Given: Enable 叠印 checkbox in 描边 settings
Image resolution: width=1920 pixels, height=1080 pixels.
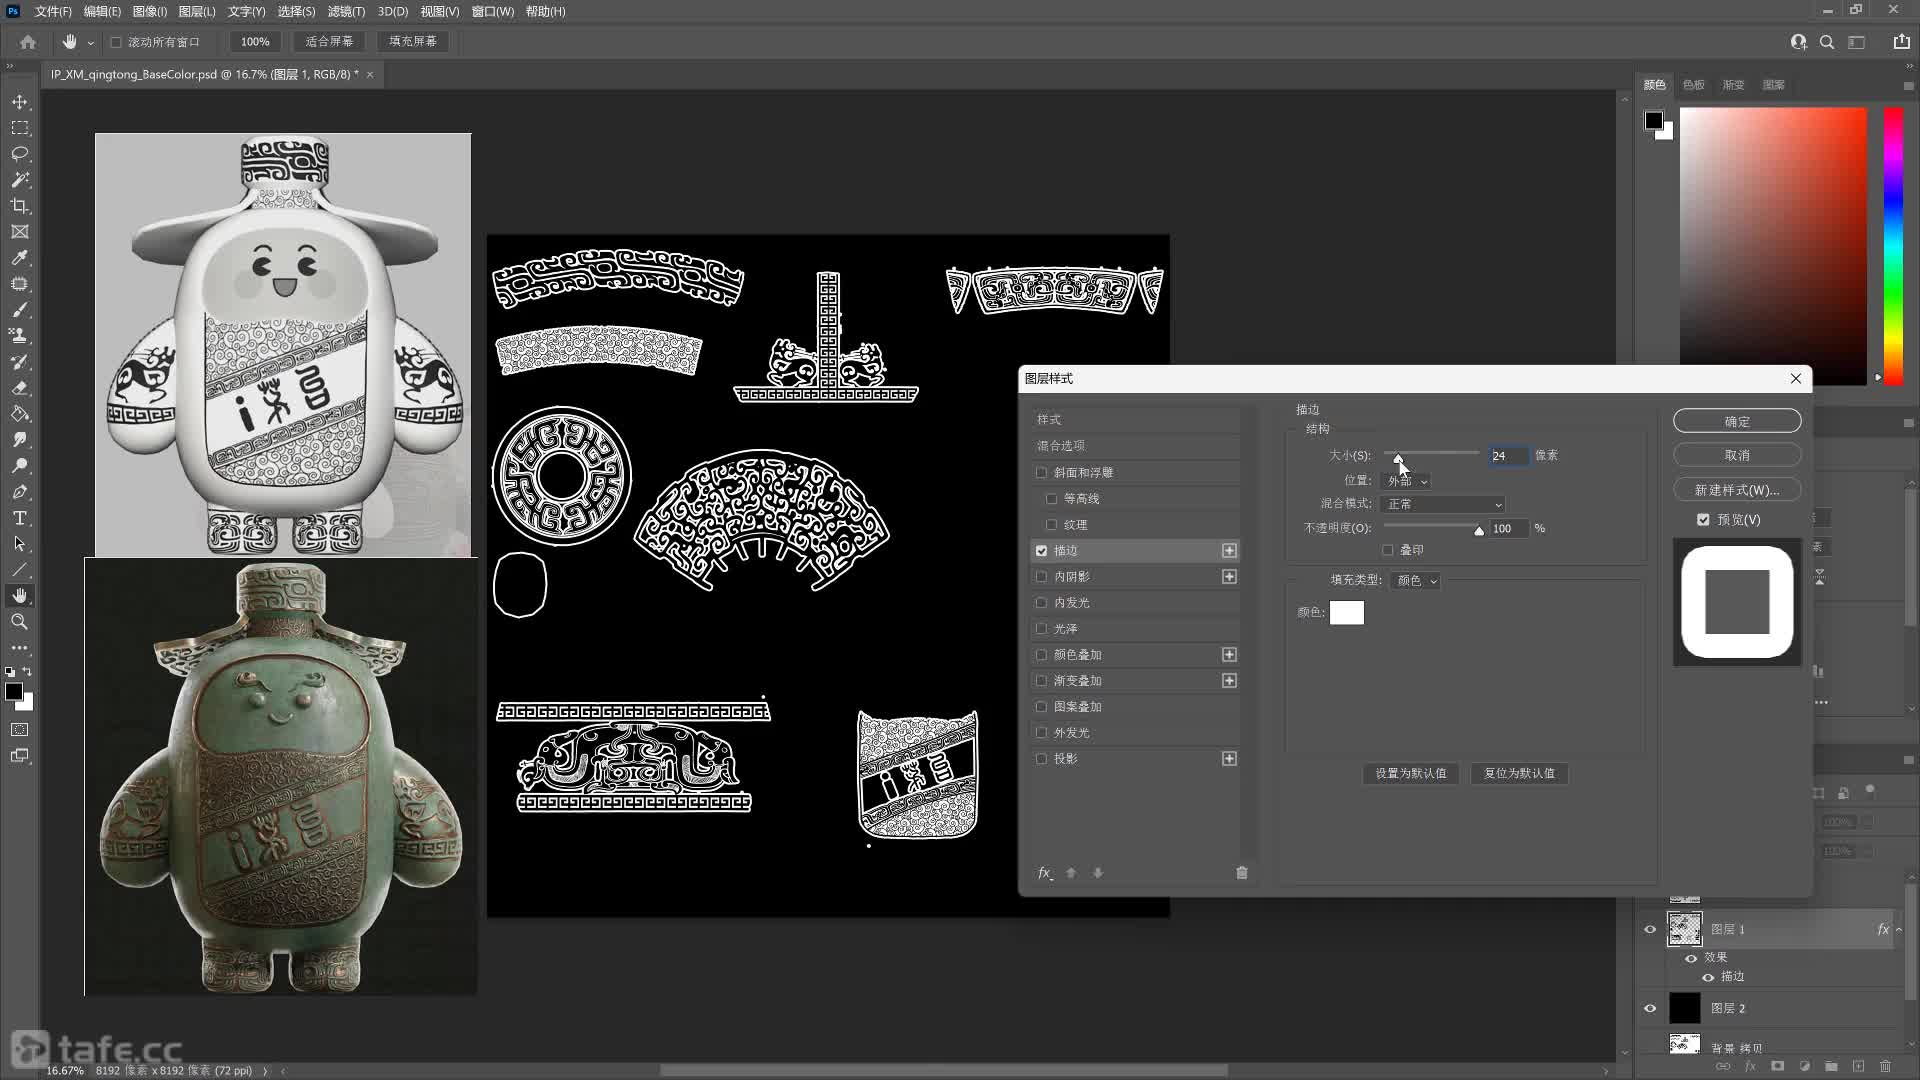Looking at the screenshot, I should (x=1387, y=550).
